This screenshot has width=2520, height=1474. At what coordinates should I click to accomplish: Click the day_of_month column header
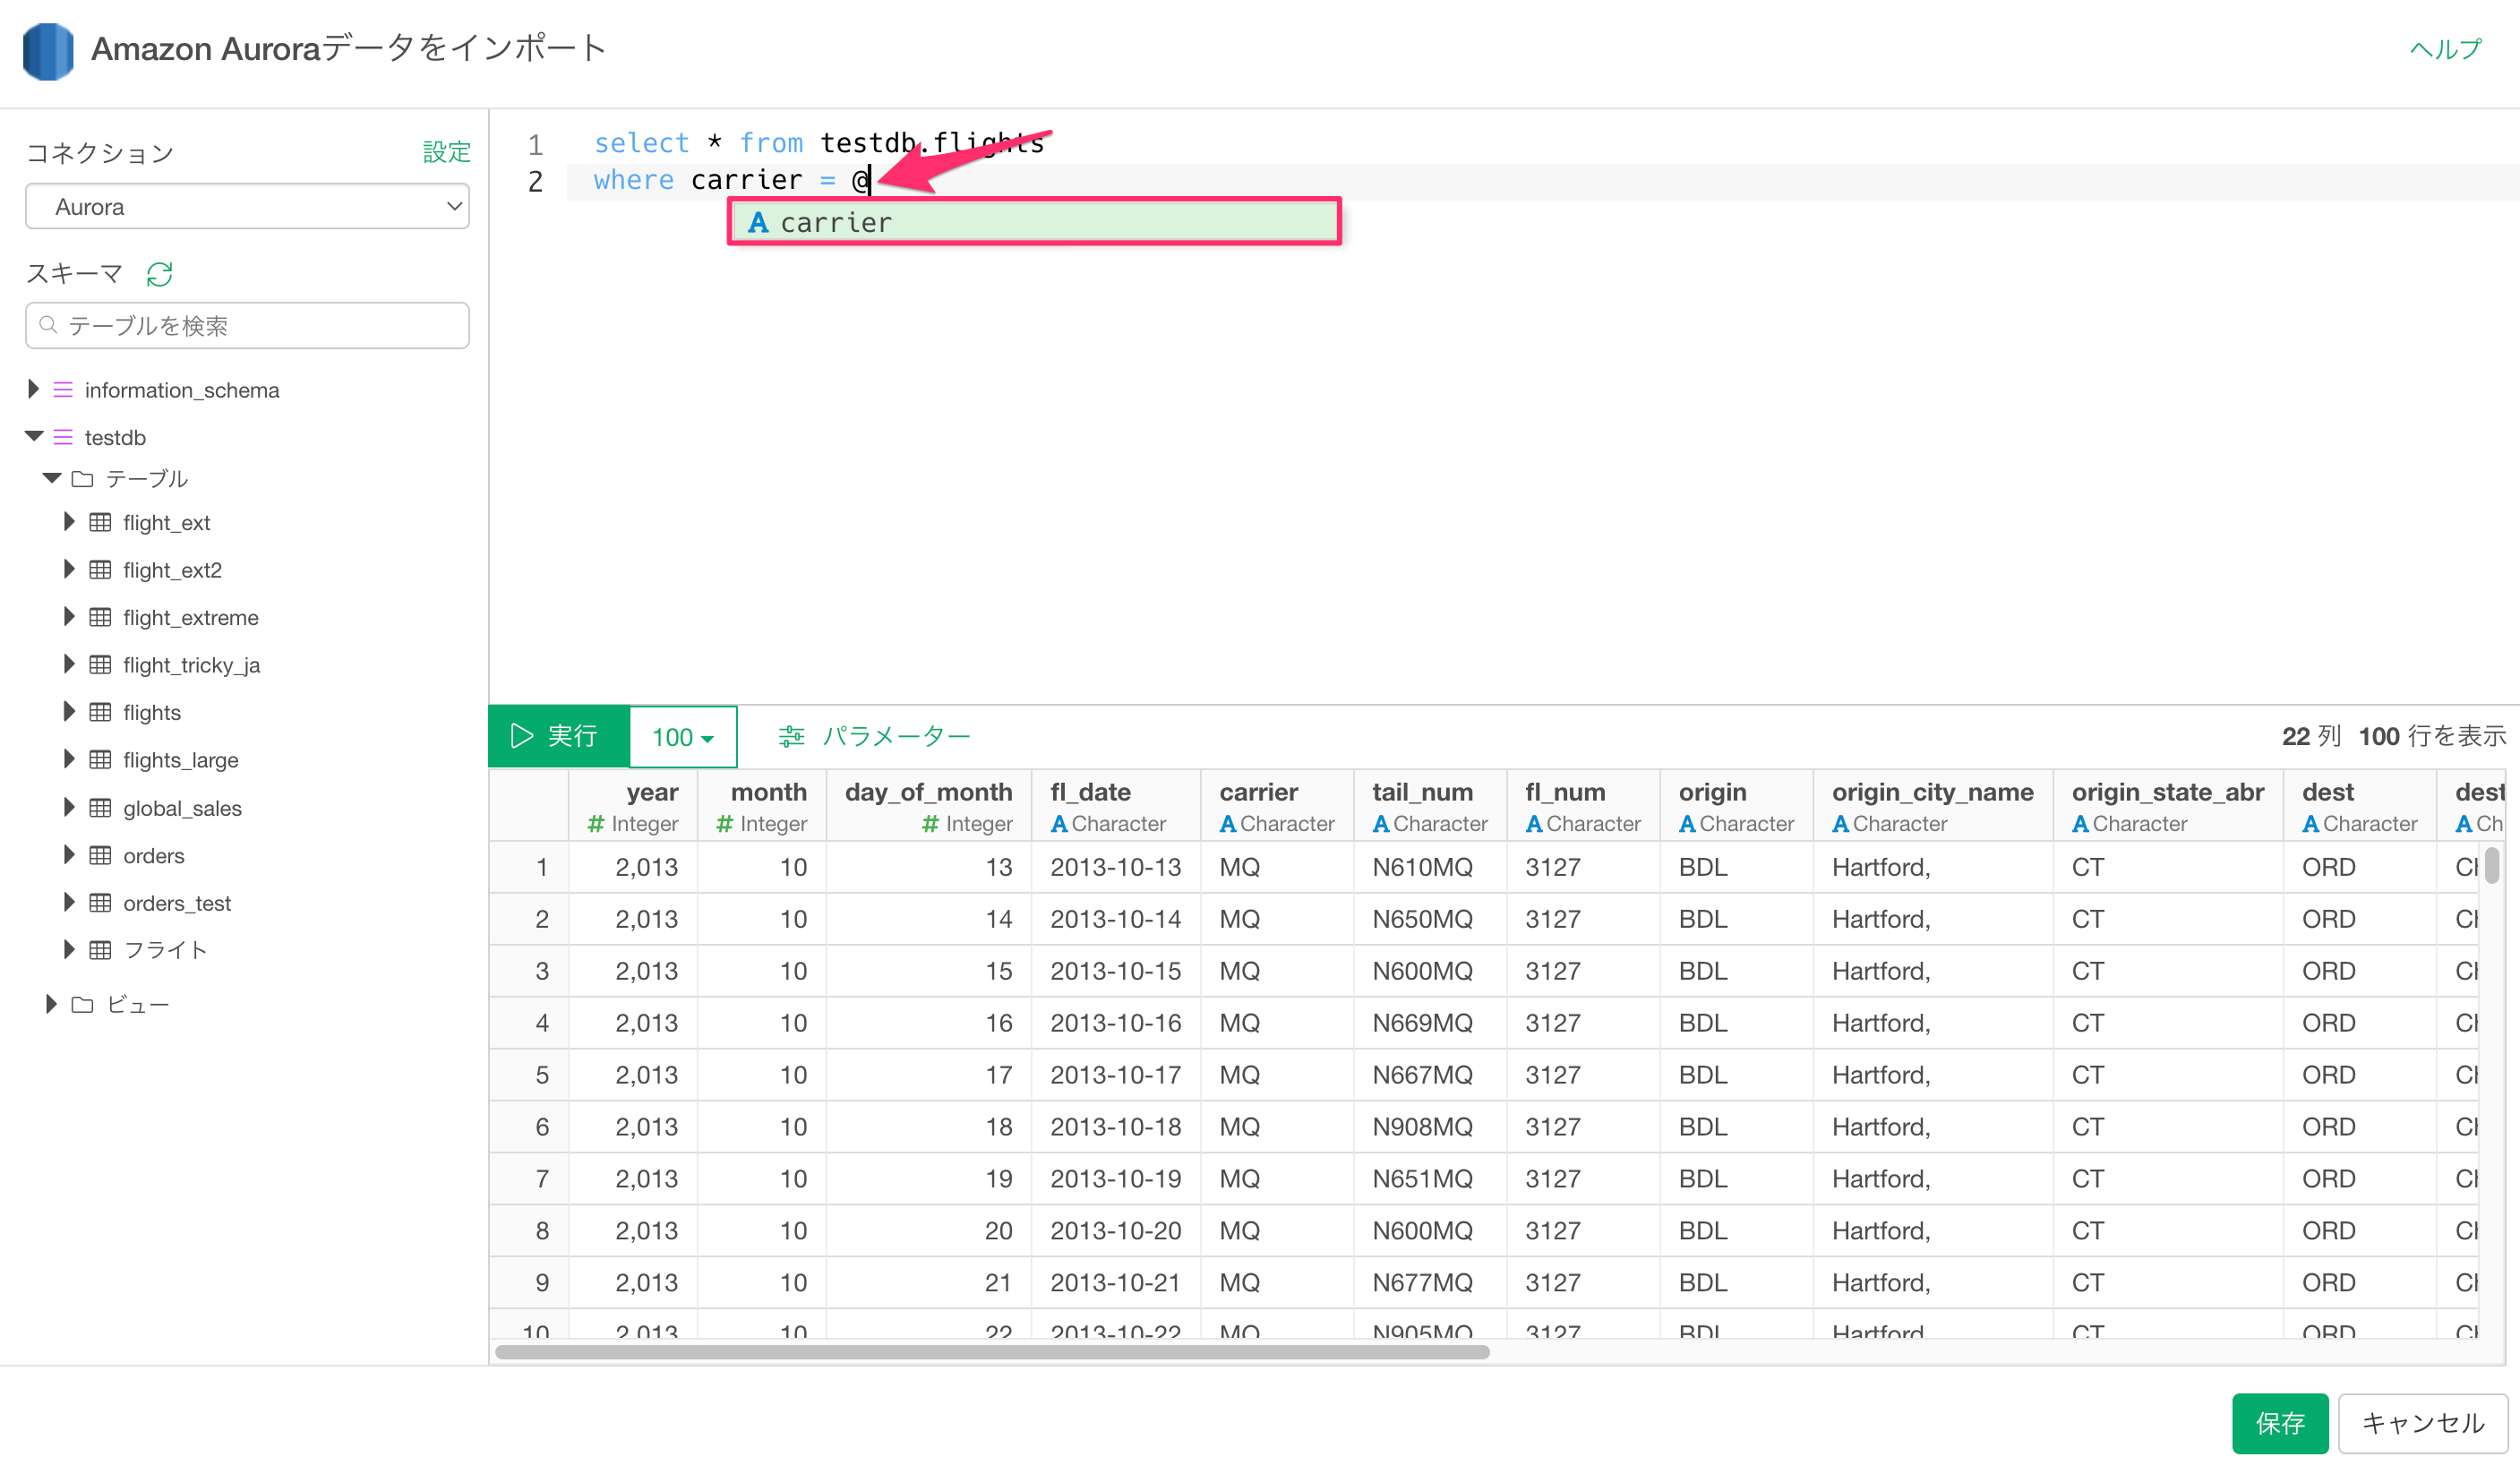[x=929, y=806]
